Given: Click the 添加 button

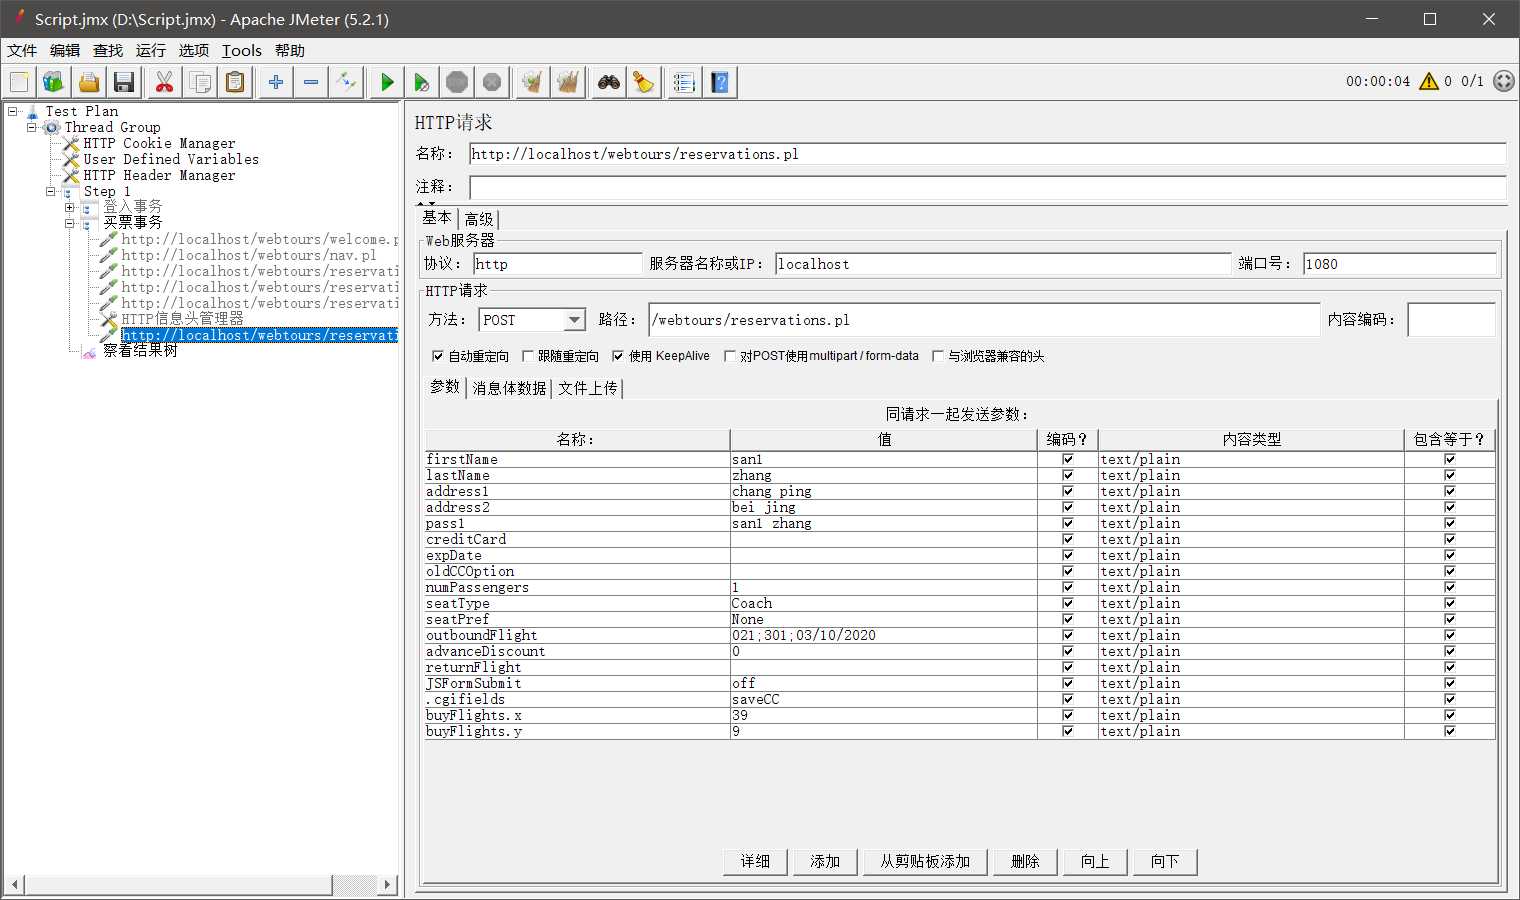Looking at the screenshot, I should click(x=825, y=862).
